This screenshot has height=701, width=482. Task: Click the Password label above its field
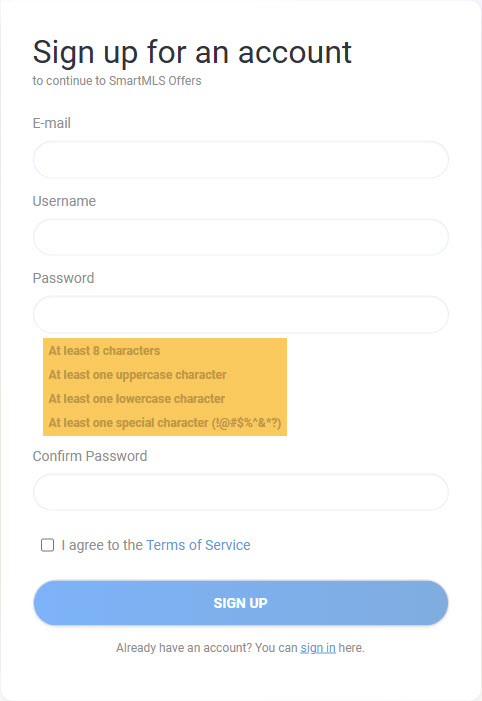pyautogui.click(x=63, y=278)
